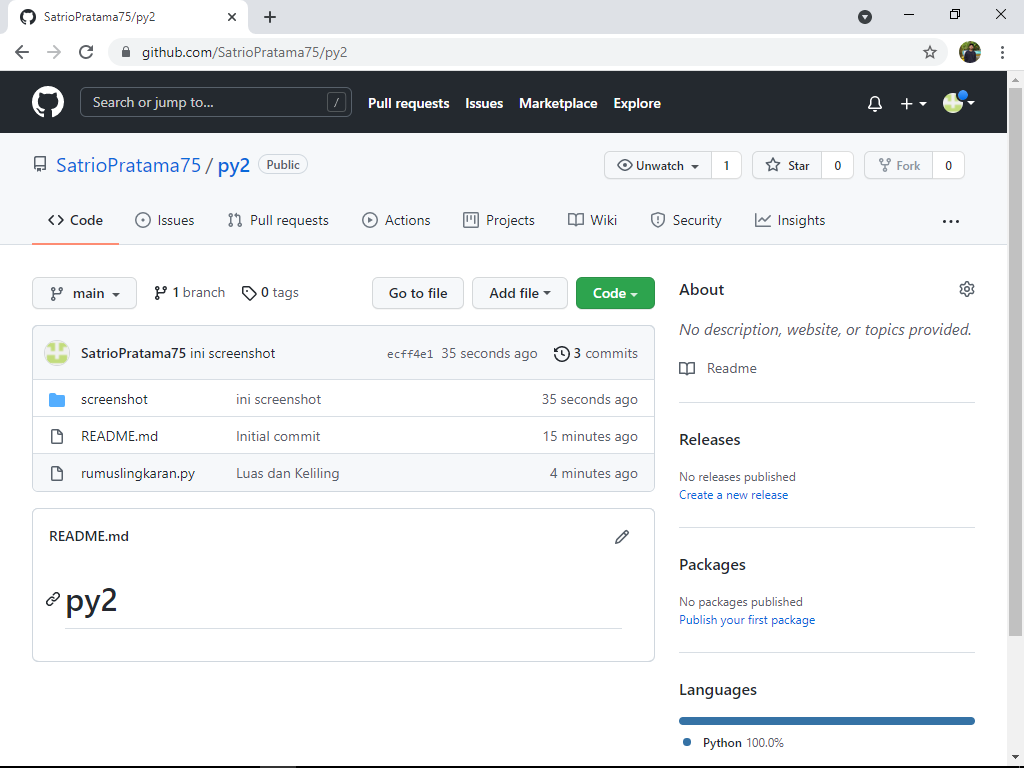Screen dimensions: 1024x768
Task: Close the SatrioPratama75/py2 tab
Action: coord(232,17)
